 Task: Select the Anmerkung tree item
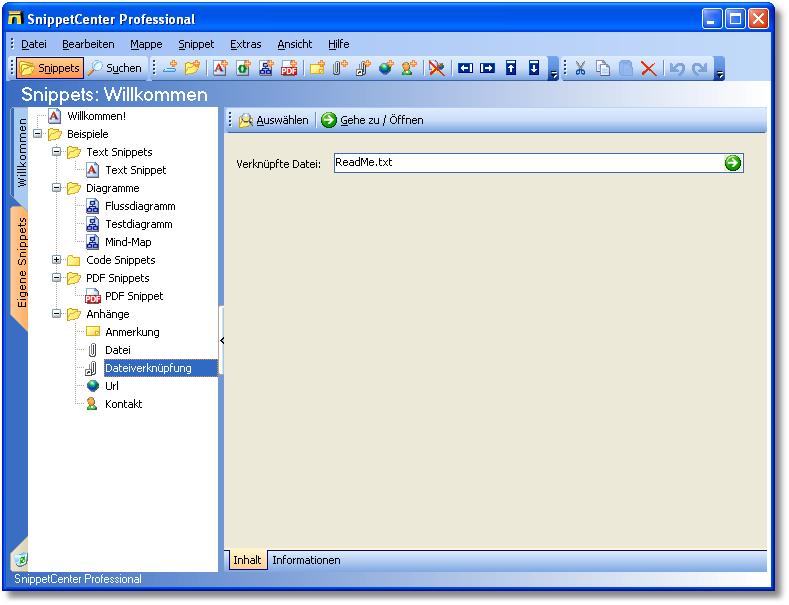pos(132,332)
